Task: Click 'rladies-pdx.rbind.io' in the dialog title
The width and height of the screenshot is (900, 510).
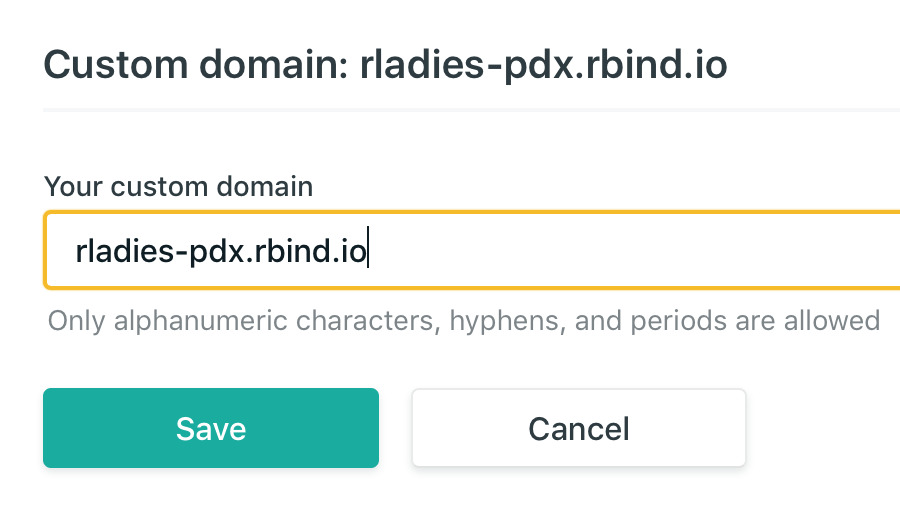Action: tap(544, 64)
